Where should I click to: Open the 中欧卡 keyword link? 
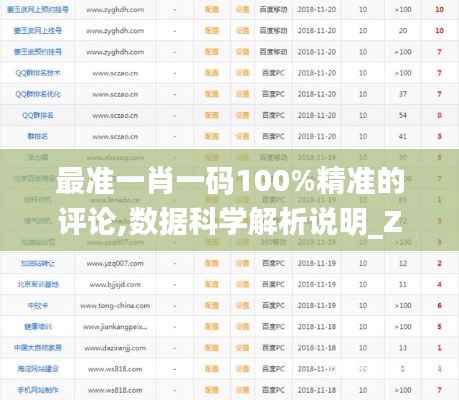[38, 305]
